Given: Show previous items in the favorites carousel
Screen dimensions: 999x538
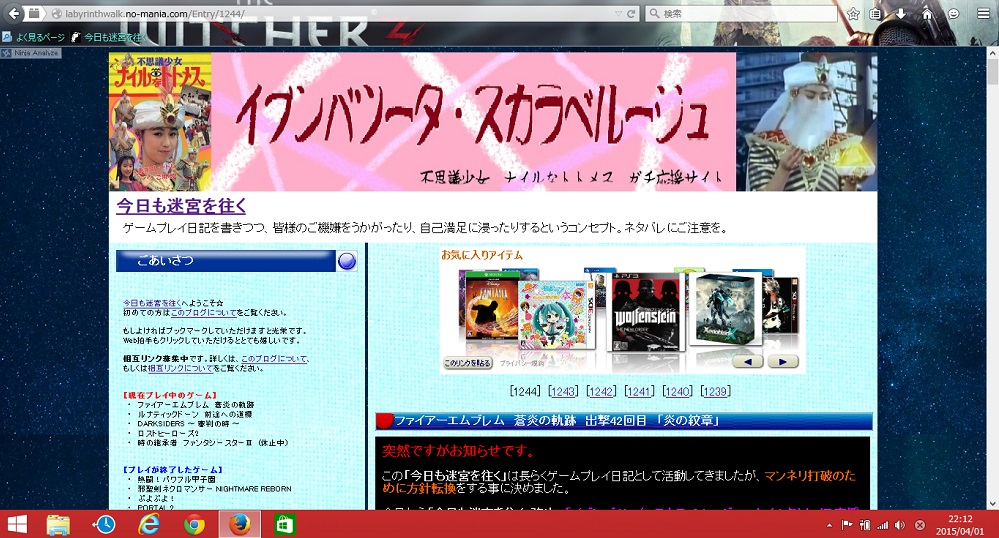Looking at the screenshot, I should [748, 361].
